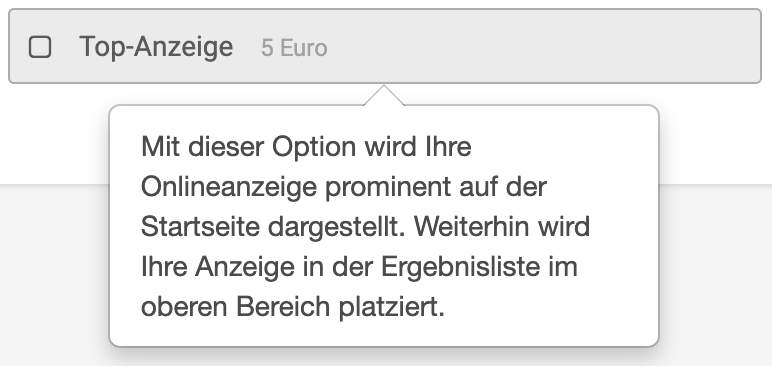Click the word 'platziert.' at the tooltip end
This screenshot has height=366, width=772.
(391, 307)
